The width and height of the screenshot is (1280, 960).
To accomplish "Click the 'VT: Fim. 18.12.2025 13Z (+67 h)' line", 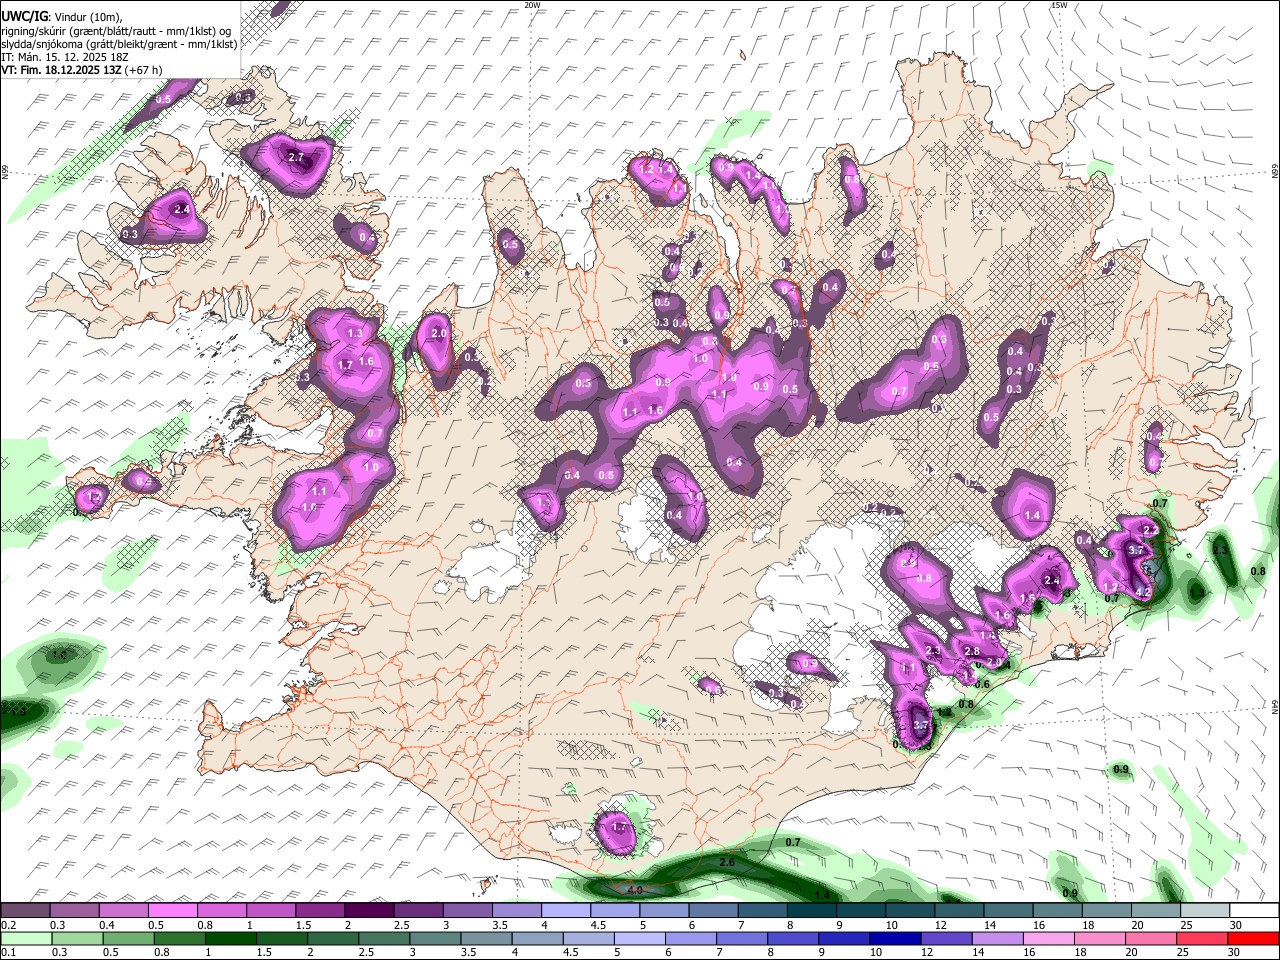I will 81,70.
